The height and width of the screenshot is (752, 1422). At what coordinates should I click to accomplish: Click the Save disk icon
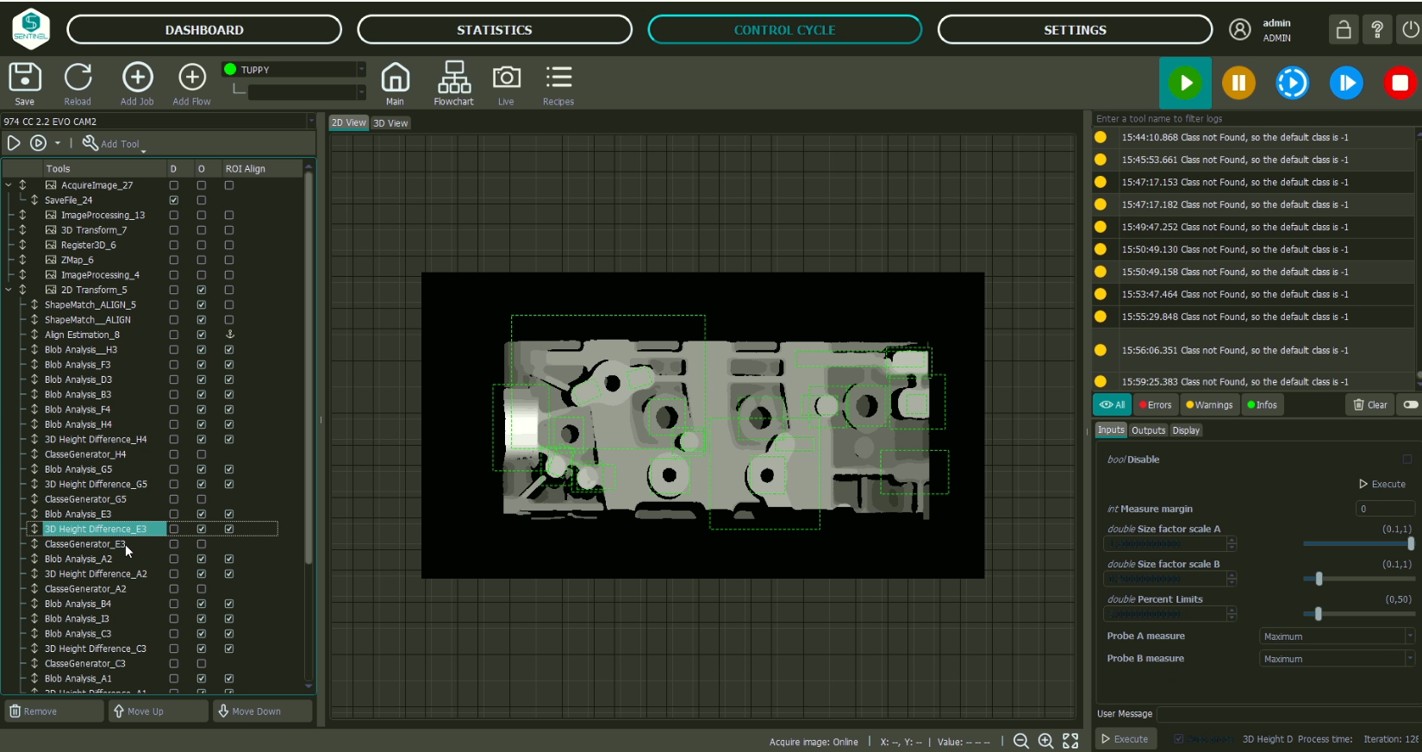[x=24, y=78]
